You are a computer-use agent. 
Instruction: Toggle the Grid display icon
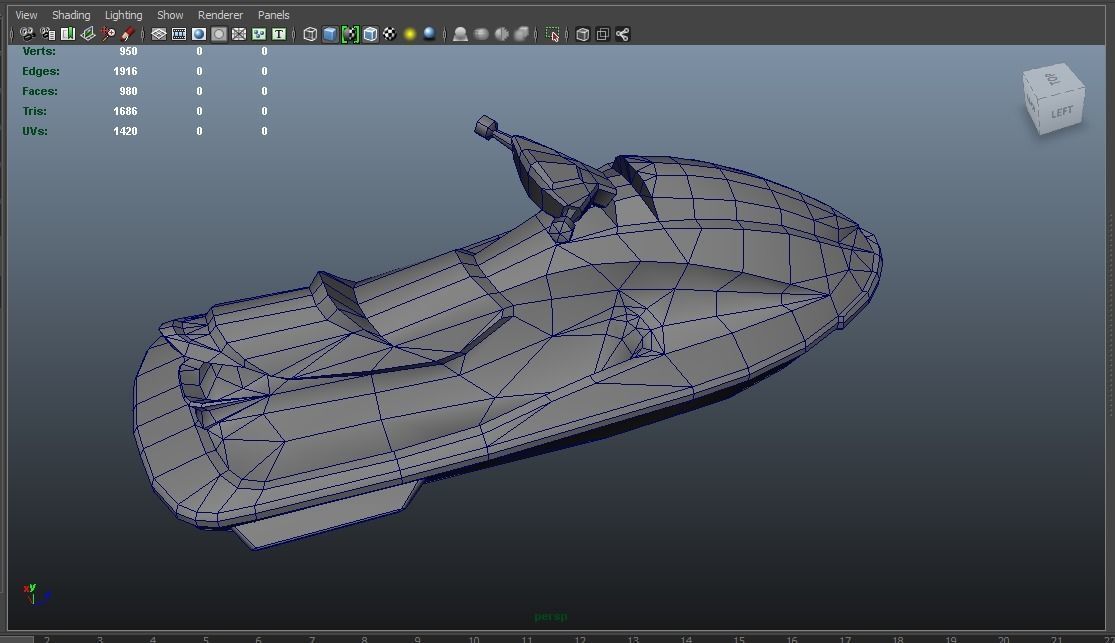pyautogui.click(x=159, y=34)
